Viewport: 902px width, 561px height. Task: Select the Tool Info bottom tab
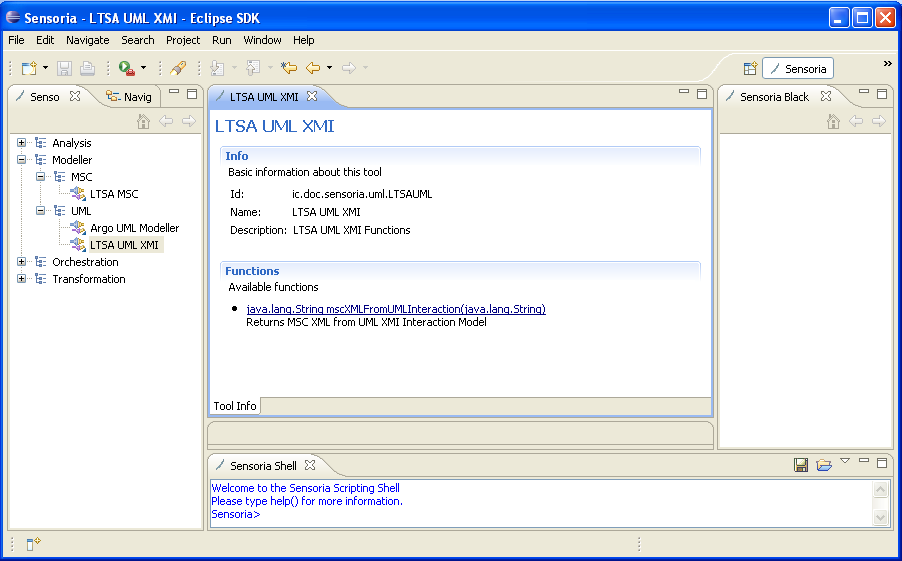coord(235,406)
